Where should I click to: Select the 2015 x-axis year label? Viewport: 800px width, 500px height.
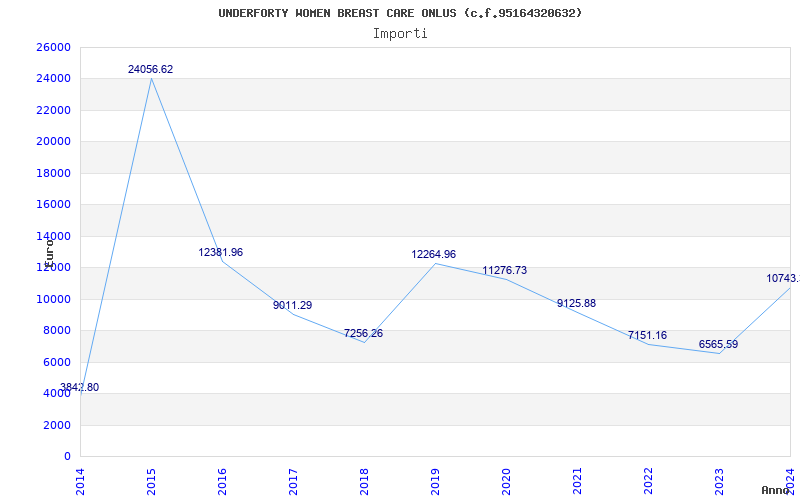(x=151, y=480)
